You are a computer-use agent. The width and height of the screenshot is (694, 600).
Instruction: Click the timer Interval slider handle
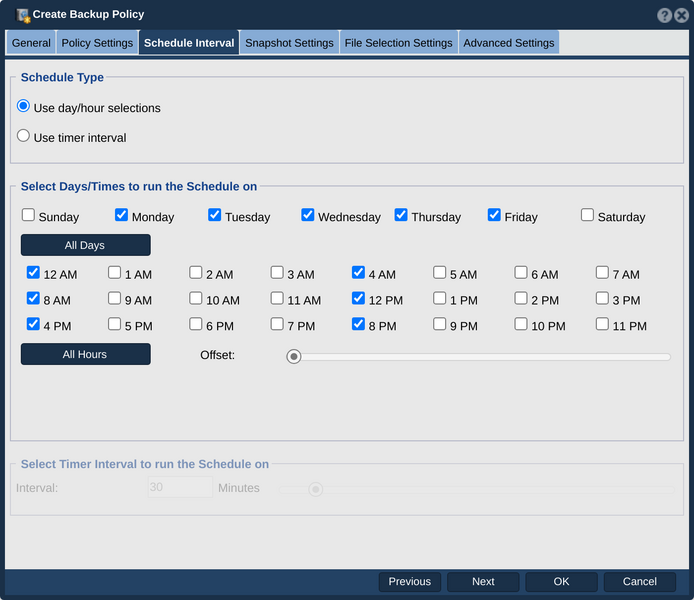316,489
